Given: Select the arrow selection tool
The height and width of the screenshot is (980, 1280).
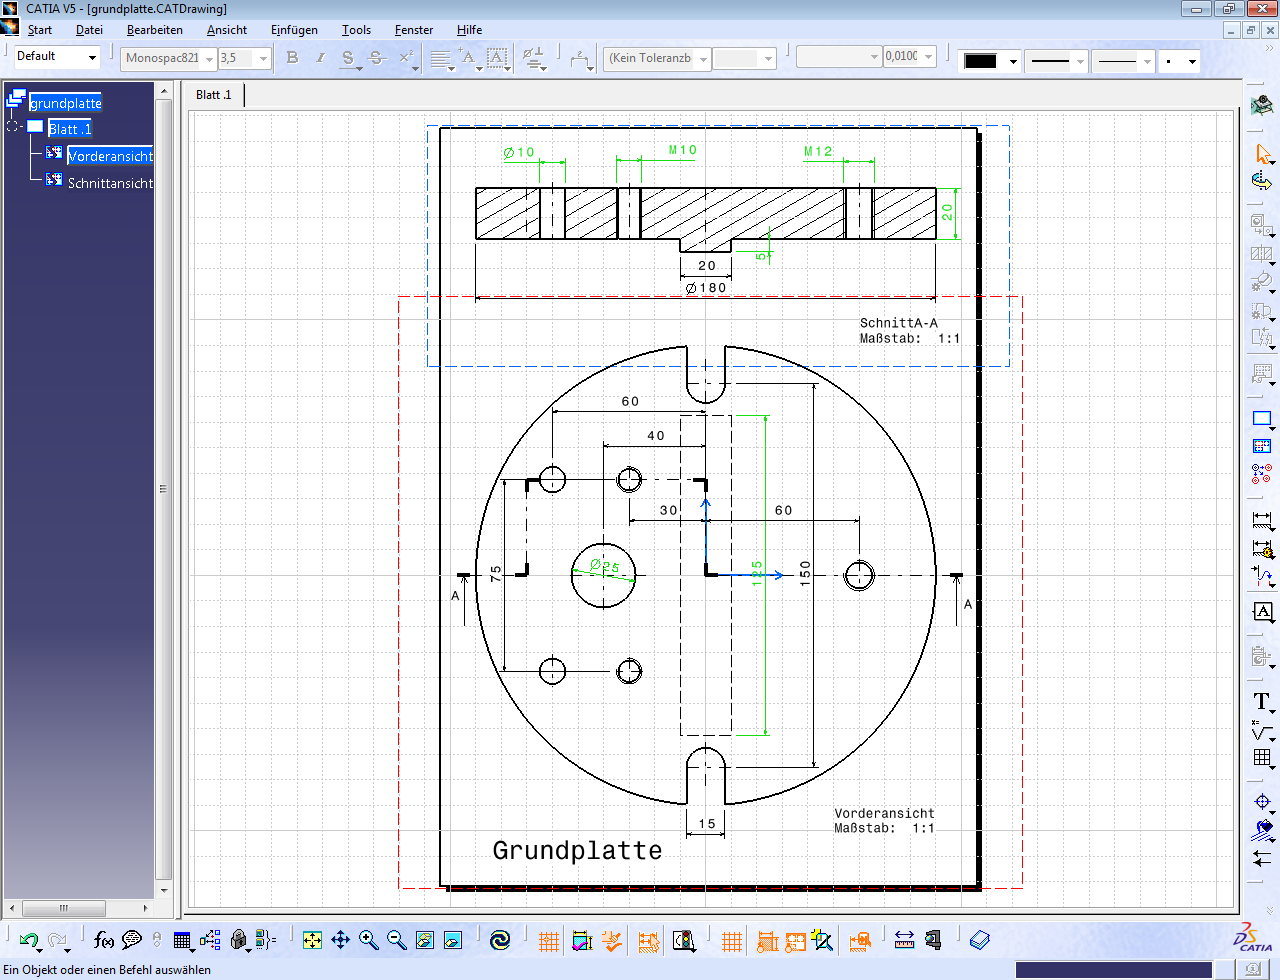Looking at the screenshot, I should (x=1262, y=155).
